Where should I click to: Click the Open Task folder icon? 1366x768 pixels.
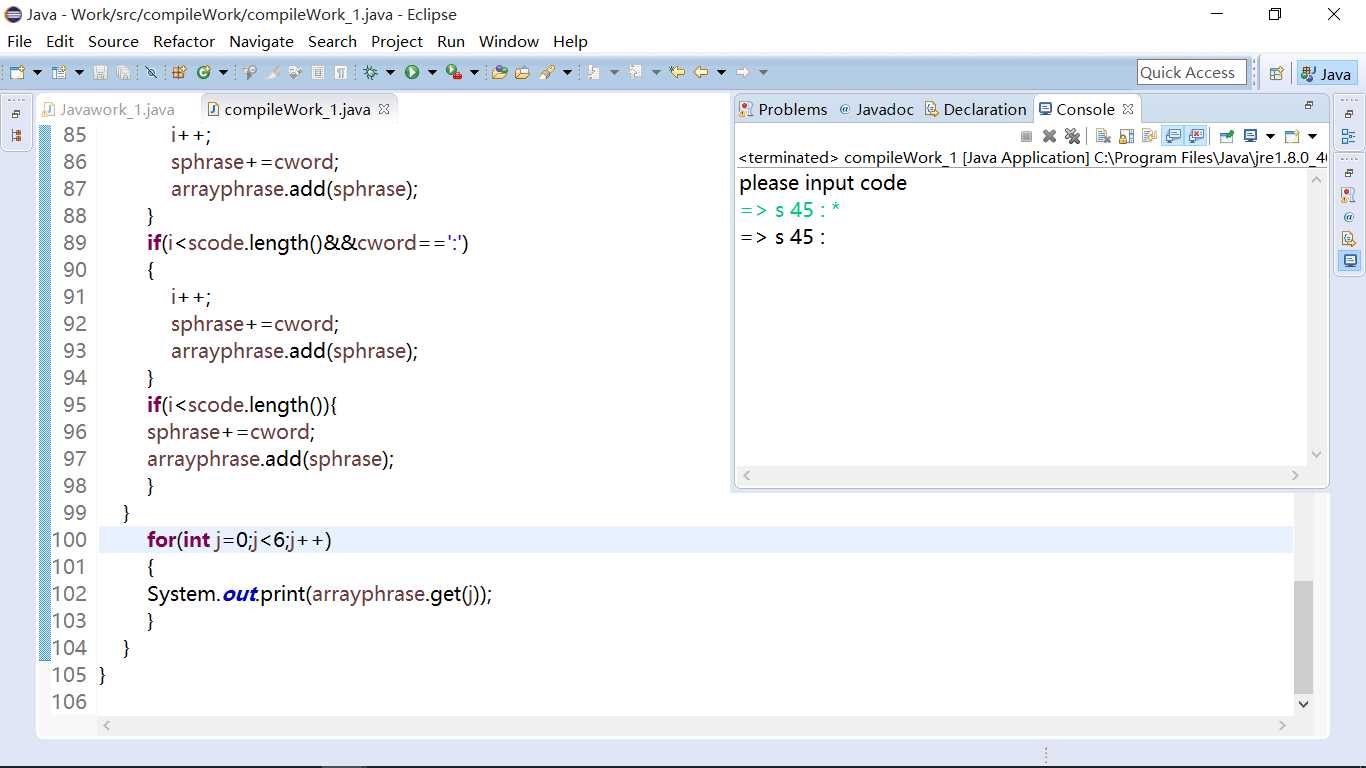tap(522, 72)
